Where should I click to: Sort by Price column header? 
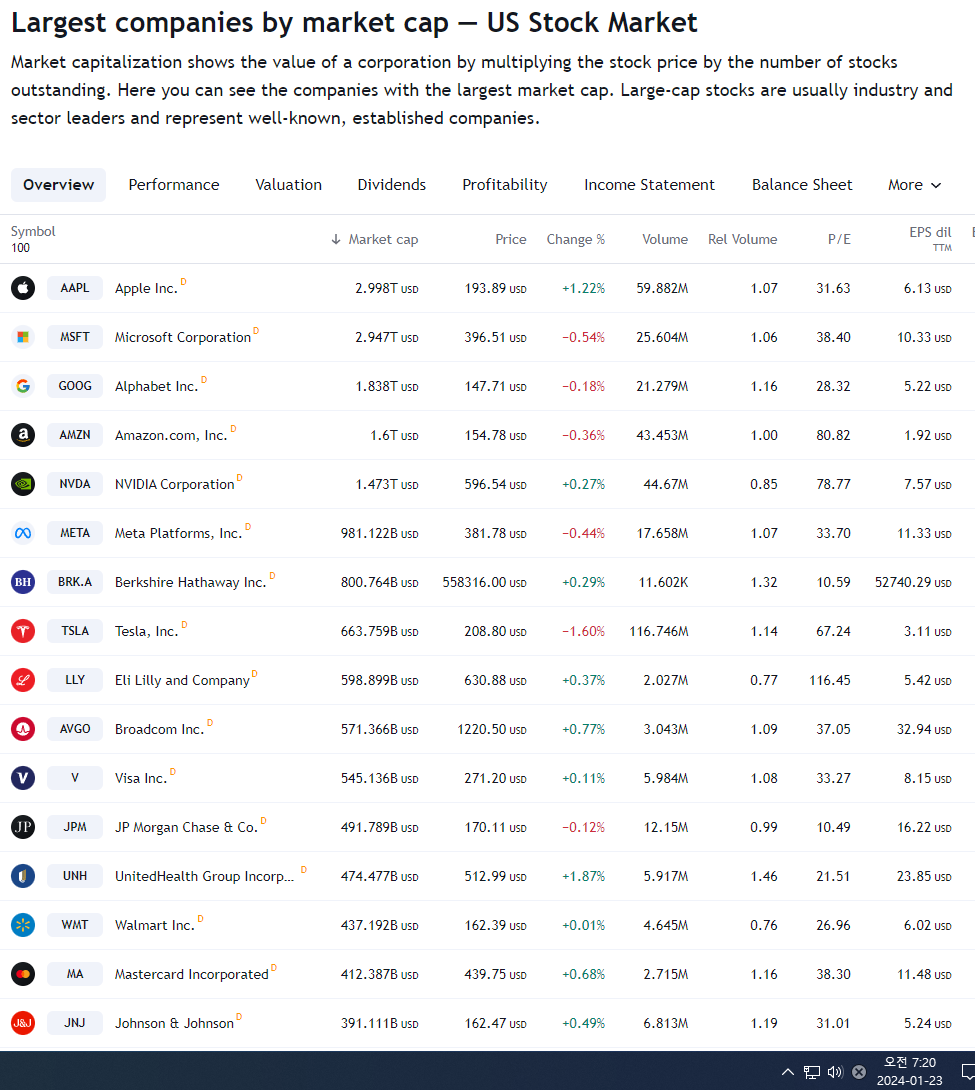tap(511, 239)
